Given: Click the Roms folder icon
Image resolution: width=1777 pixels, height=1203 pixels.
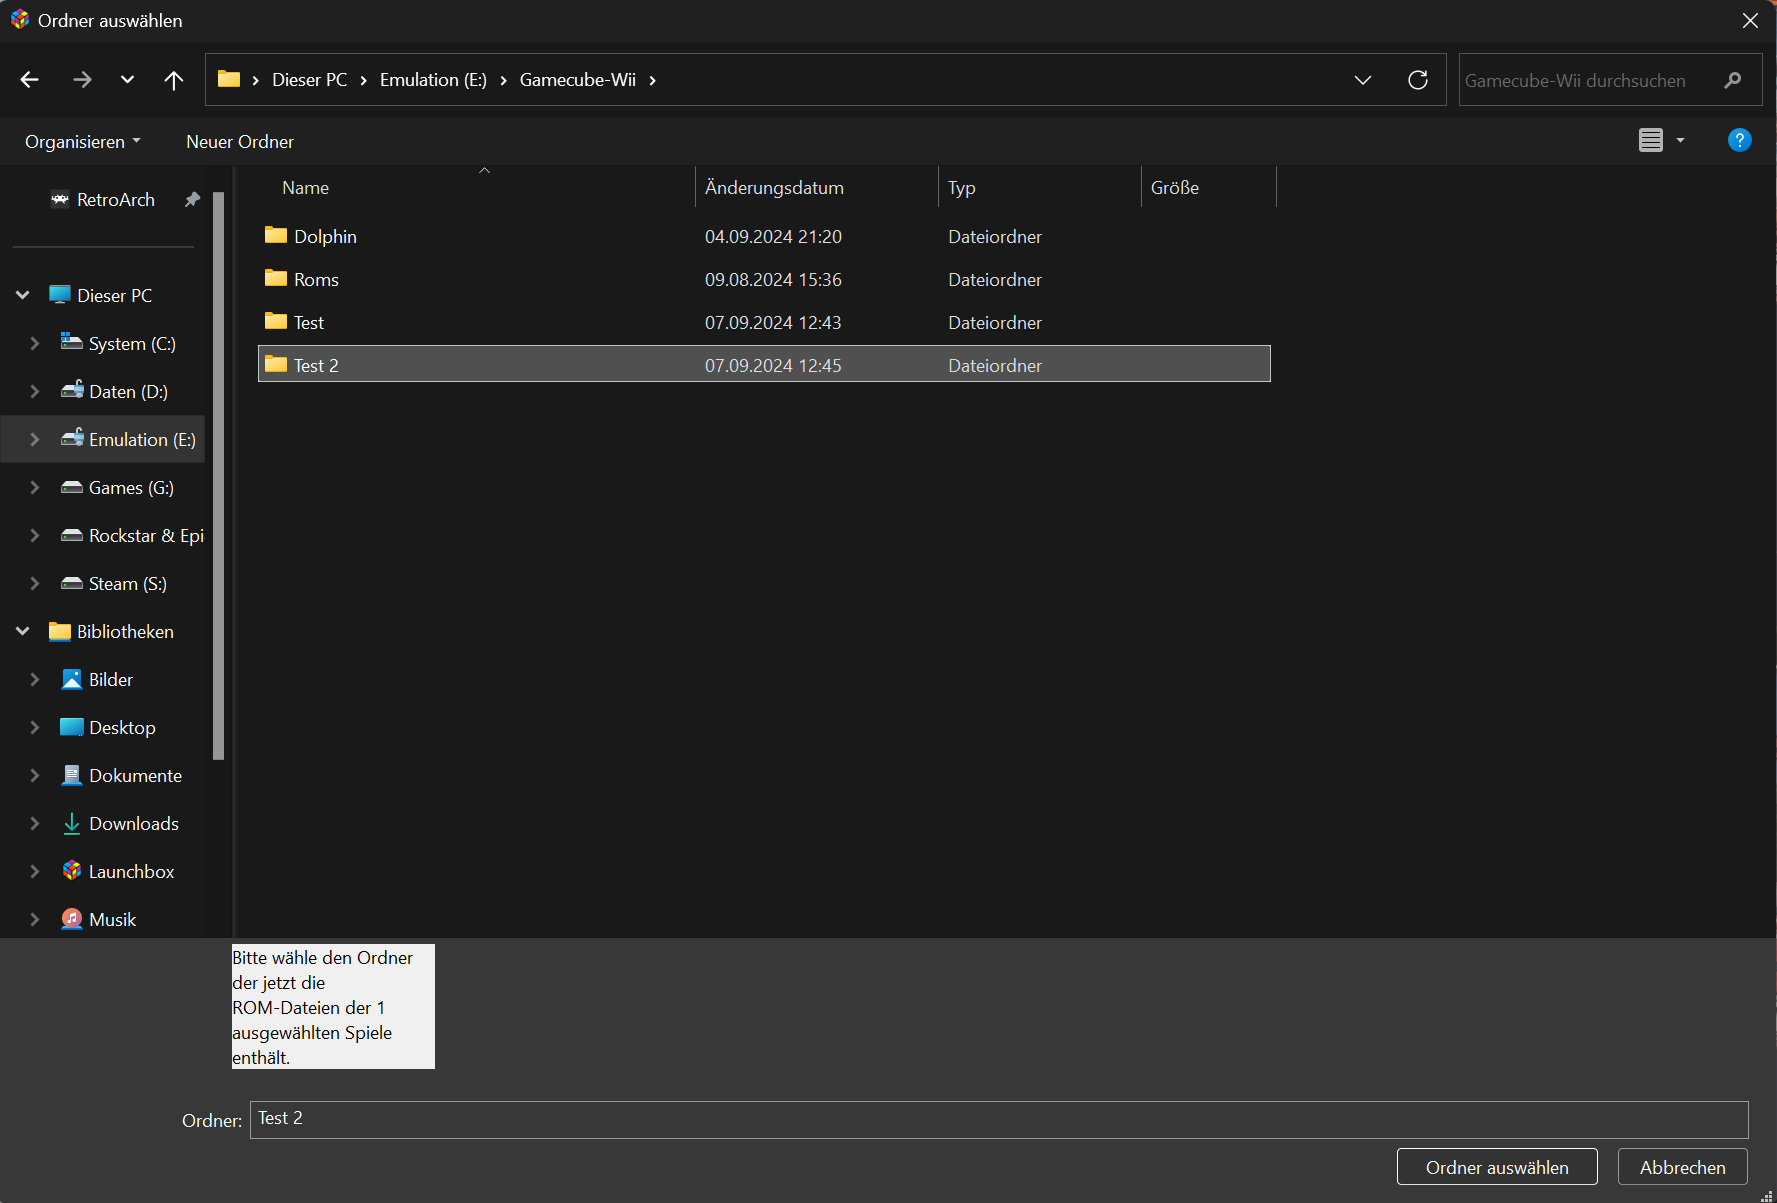Looking at the screenshot, I should click(276, 278).
